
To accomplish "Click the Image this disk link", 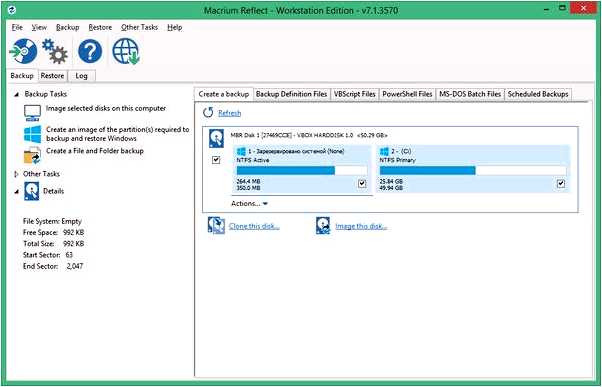I will [361, 226].
